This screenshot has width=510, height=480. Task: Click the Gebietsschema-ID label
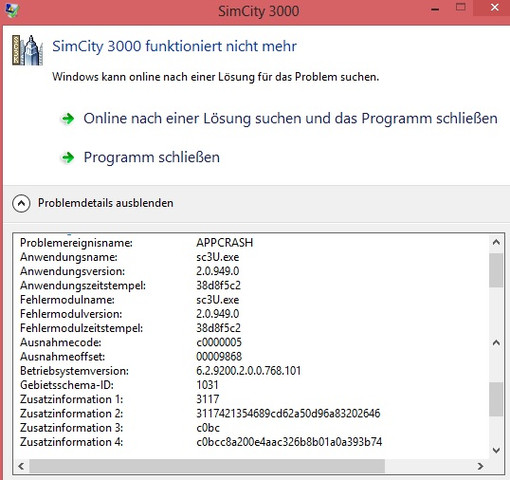[x=67, y=385]
